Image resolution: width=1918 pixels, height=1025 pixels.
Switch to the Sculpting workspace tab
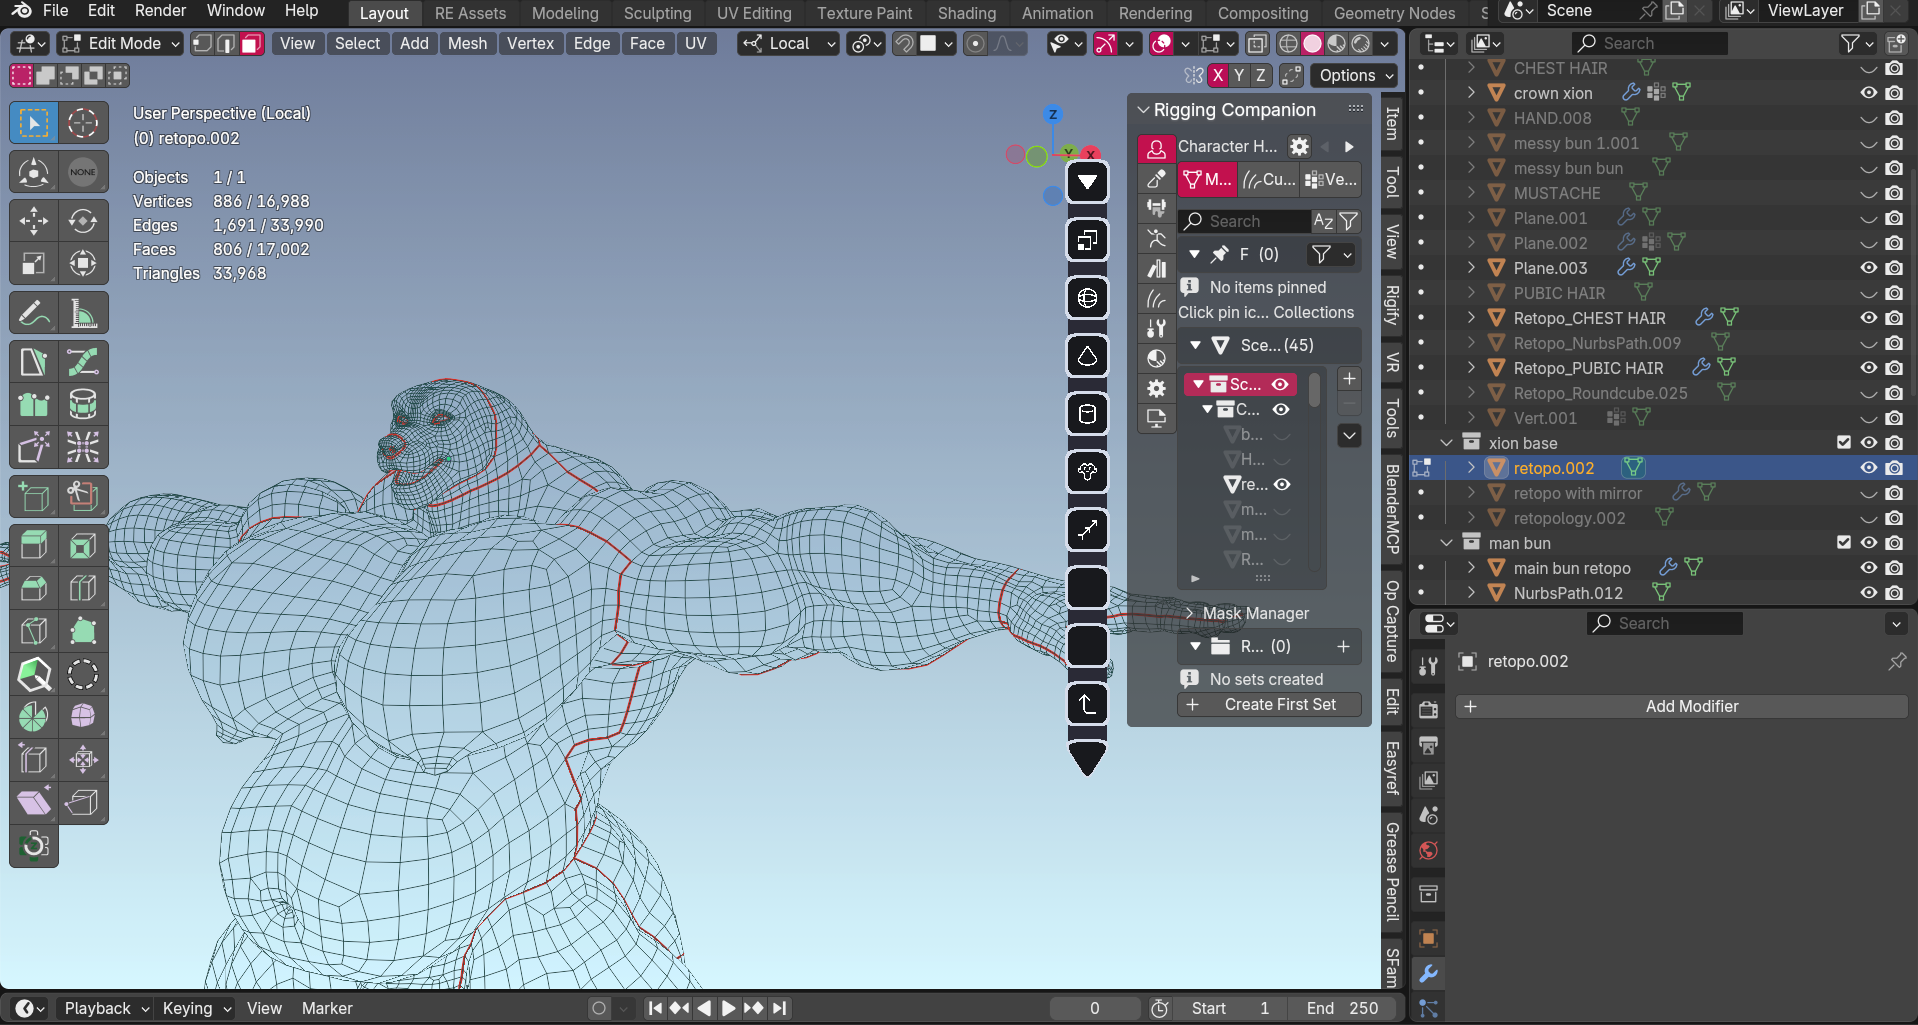[x=657, y=13]
